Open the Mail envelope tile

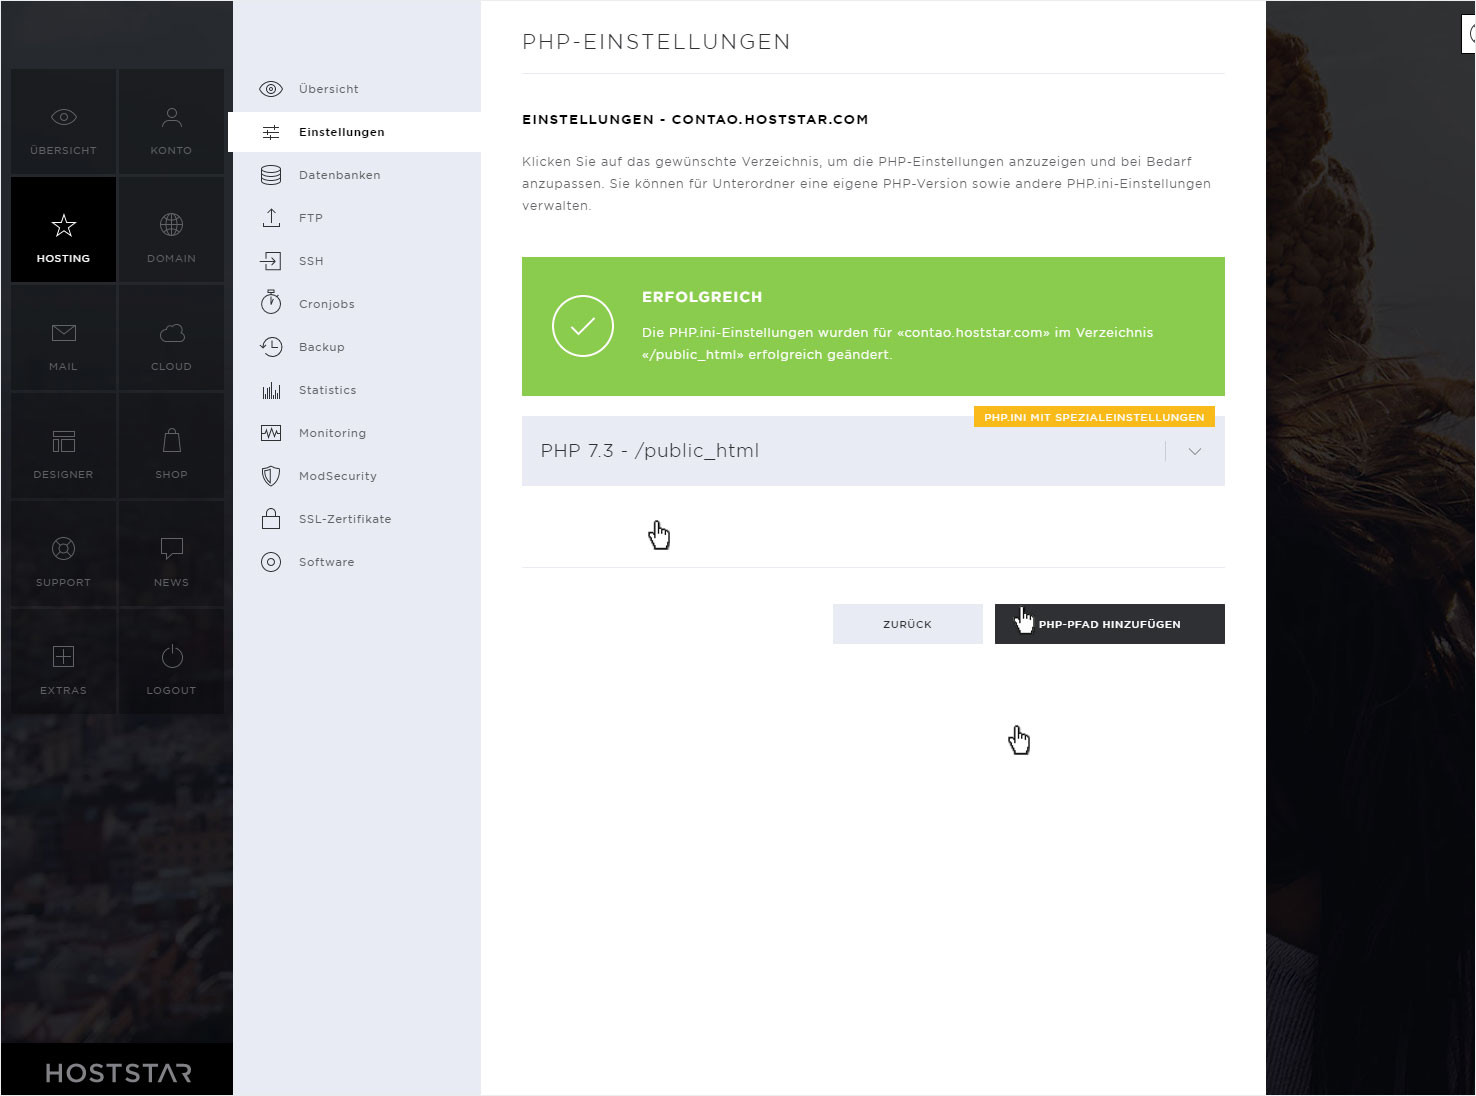[x=64, y=338]
